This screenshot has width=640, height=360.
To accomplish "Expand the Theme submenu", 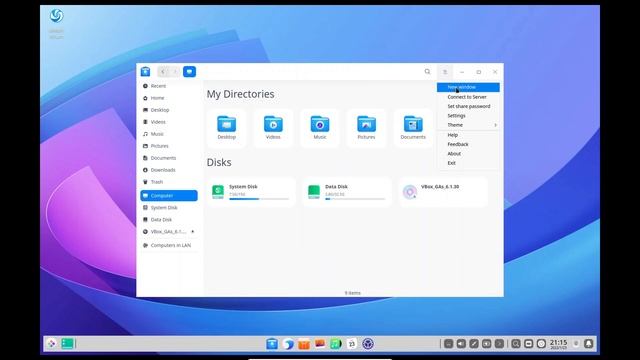I will (468, 125).
